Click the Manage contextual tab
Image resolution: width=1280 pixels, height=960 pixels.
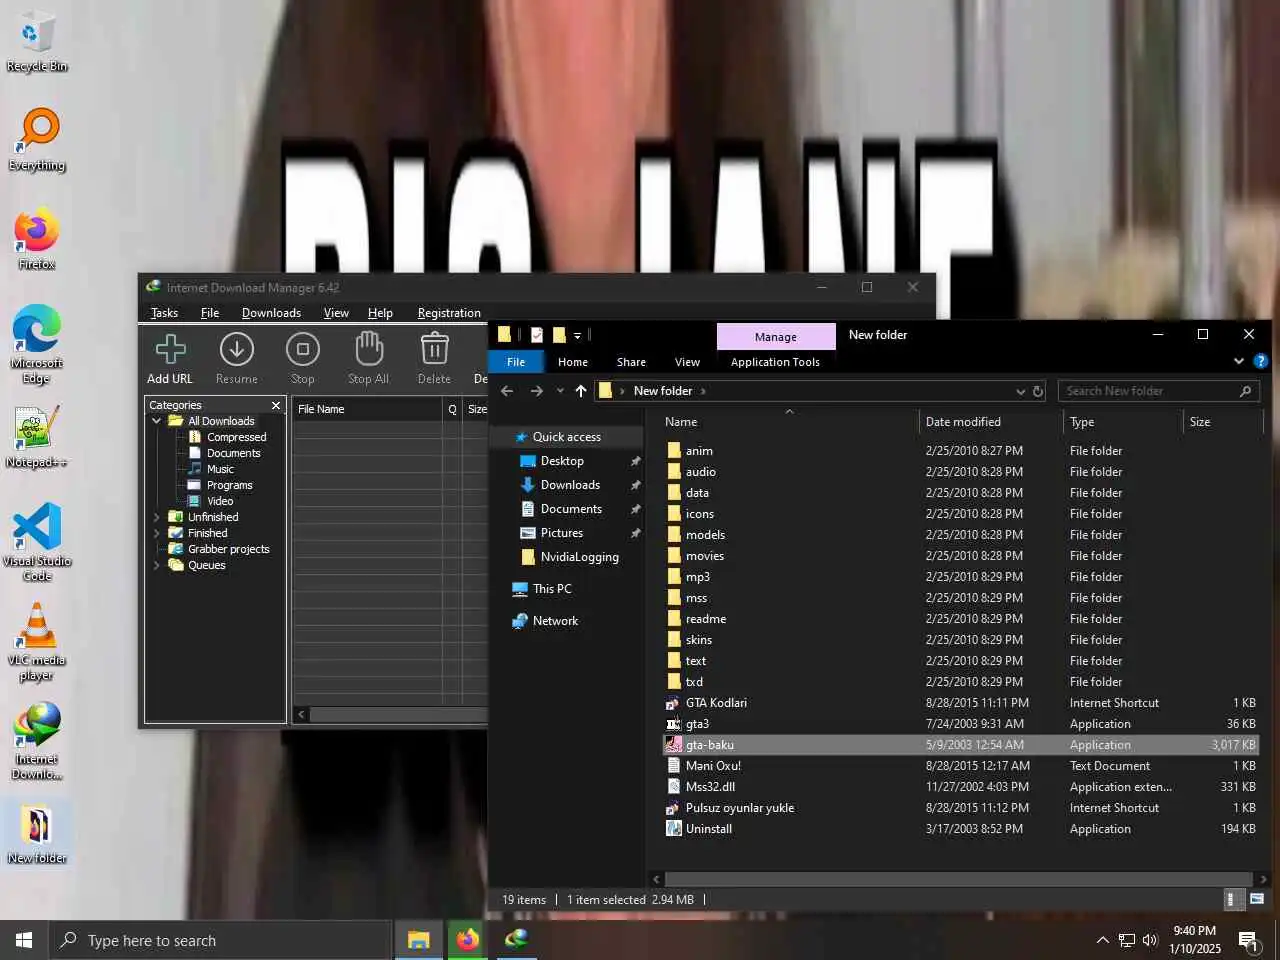click(x=776, y=336)
